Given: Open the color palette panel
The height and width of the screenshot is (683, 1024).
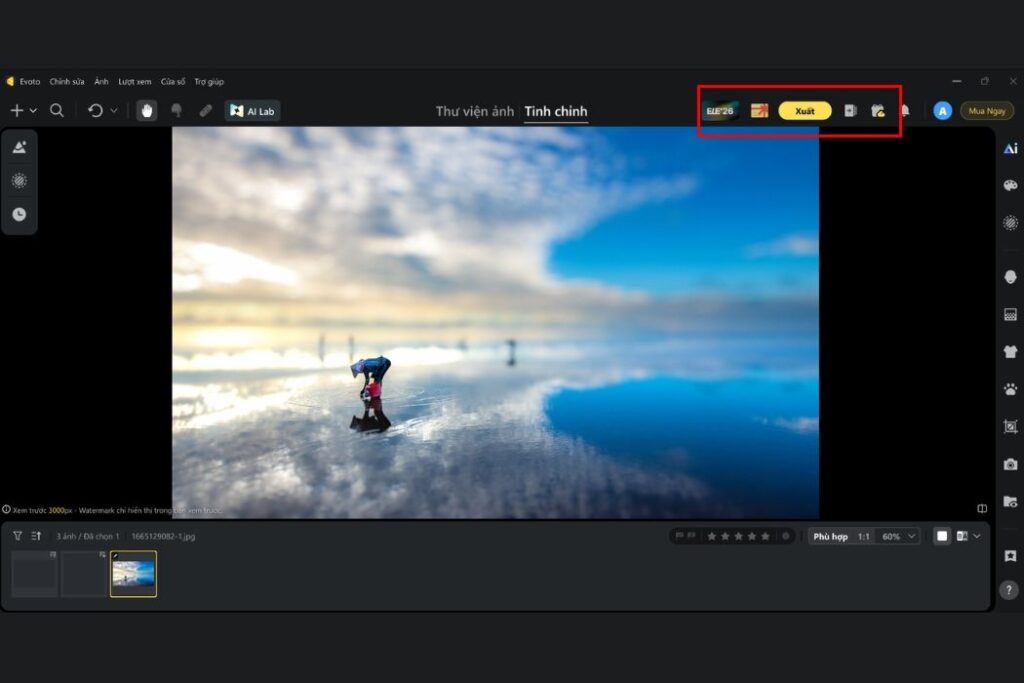Looking at the screenshot, I should coord(1010,185).
